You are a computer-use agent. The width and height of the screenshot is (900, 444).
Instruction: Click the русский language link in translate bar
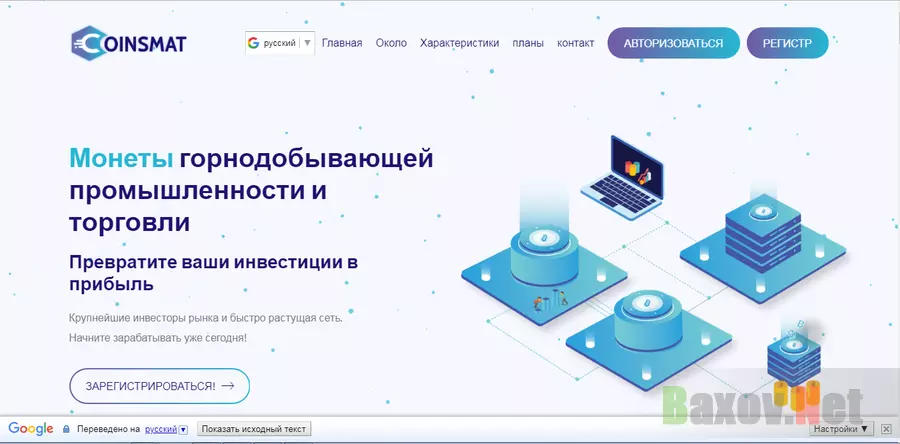160,429
